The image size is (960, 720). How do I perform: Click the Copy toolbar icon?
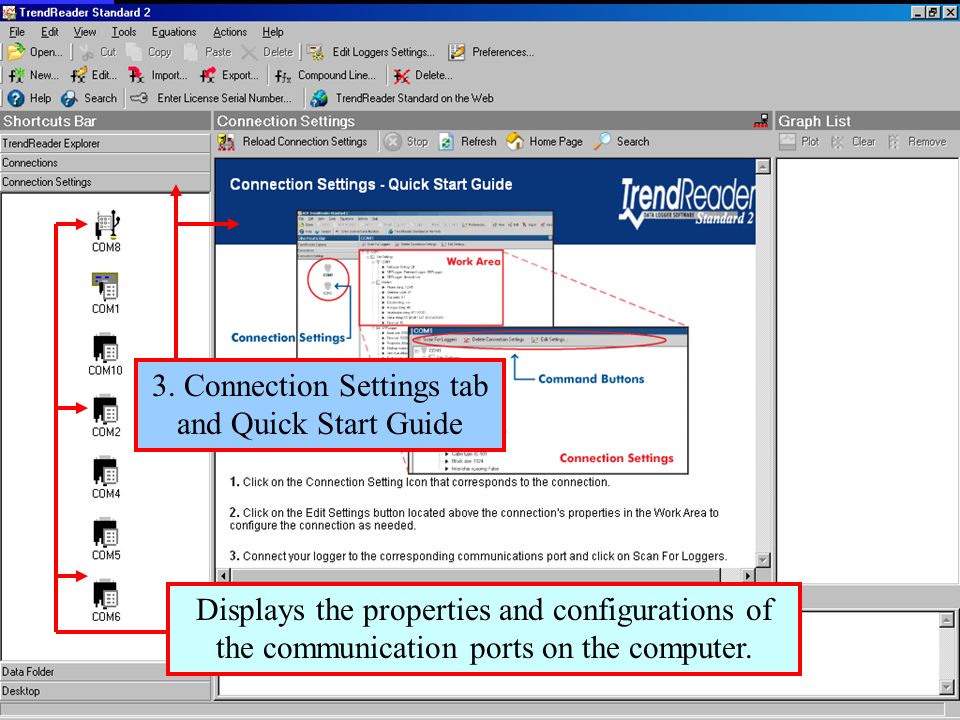pyautogui.click(x=149, y=53)
